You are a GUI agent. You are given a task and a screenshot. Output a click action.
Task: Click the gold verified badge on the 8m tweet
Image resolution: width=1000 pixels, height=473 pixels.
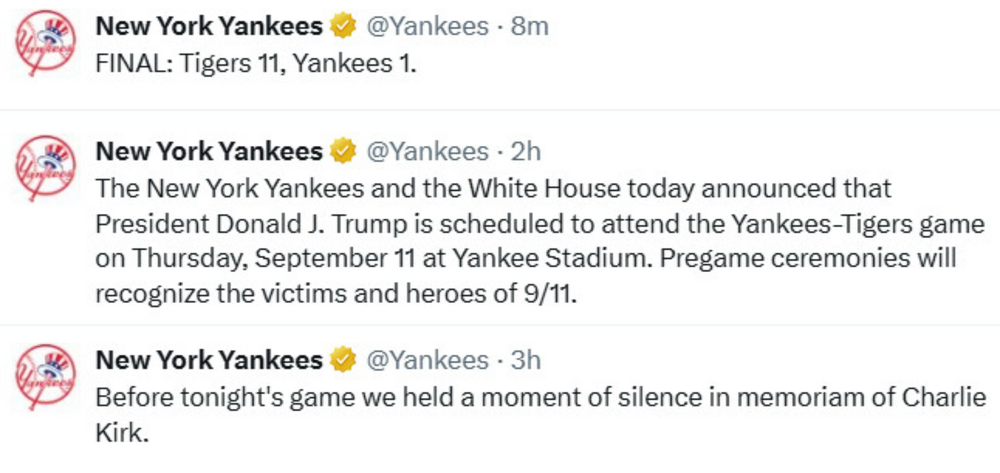tap(344, 27)
